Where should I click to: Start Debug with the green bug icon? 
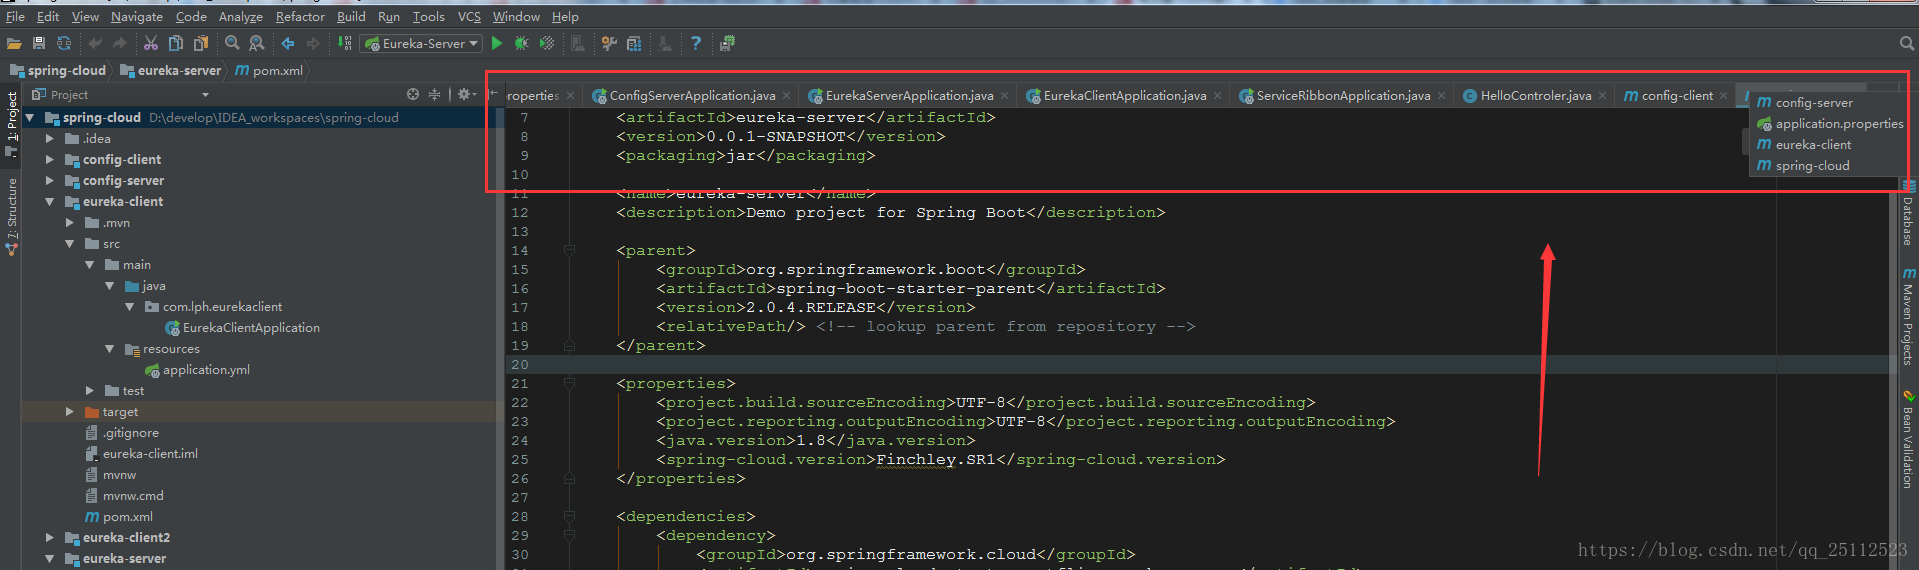[521, 43]
